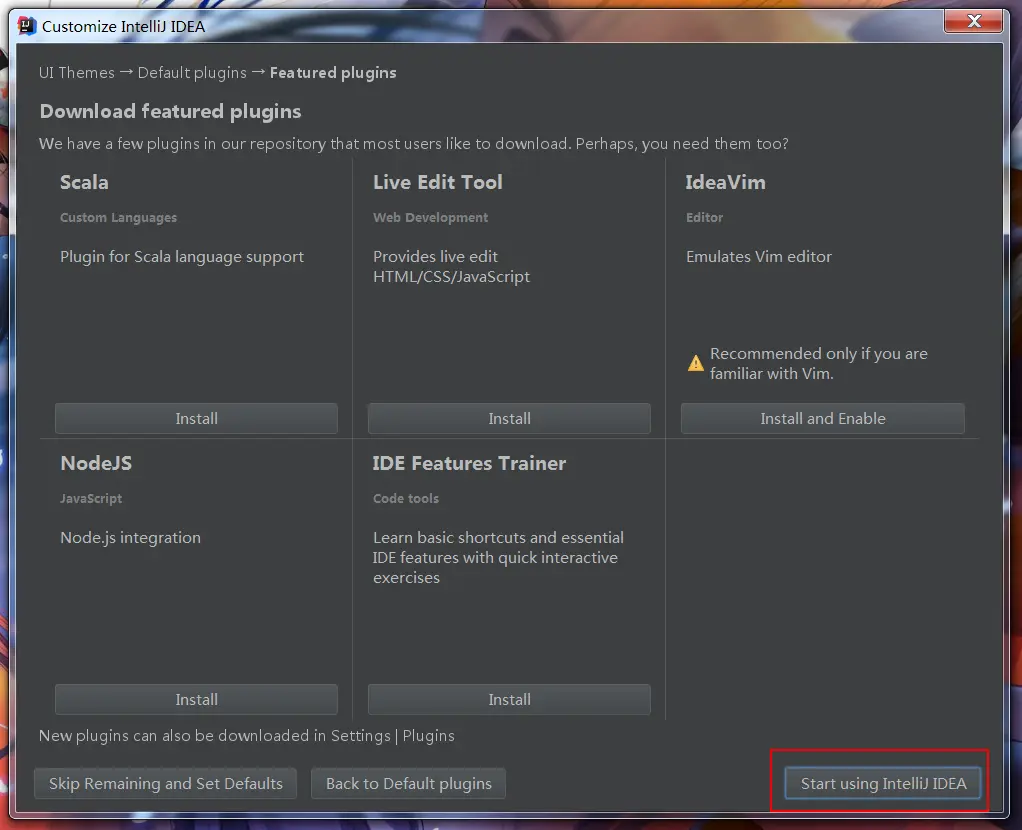Go Back to Default plugins
1022x830 pixels.
tap(409, 784)
